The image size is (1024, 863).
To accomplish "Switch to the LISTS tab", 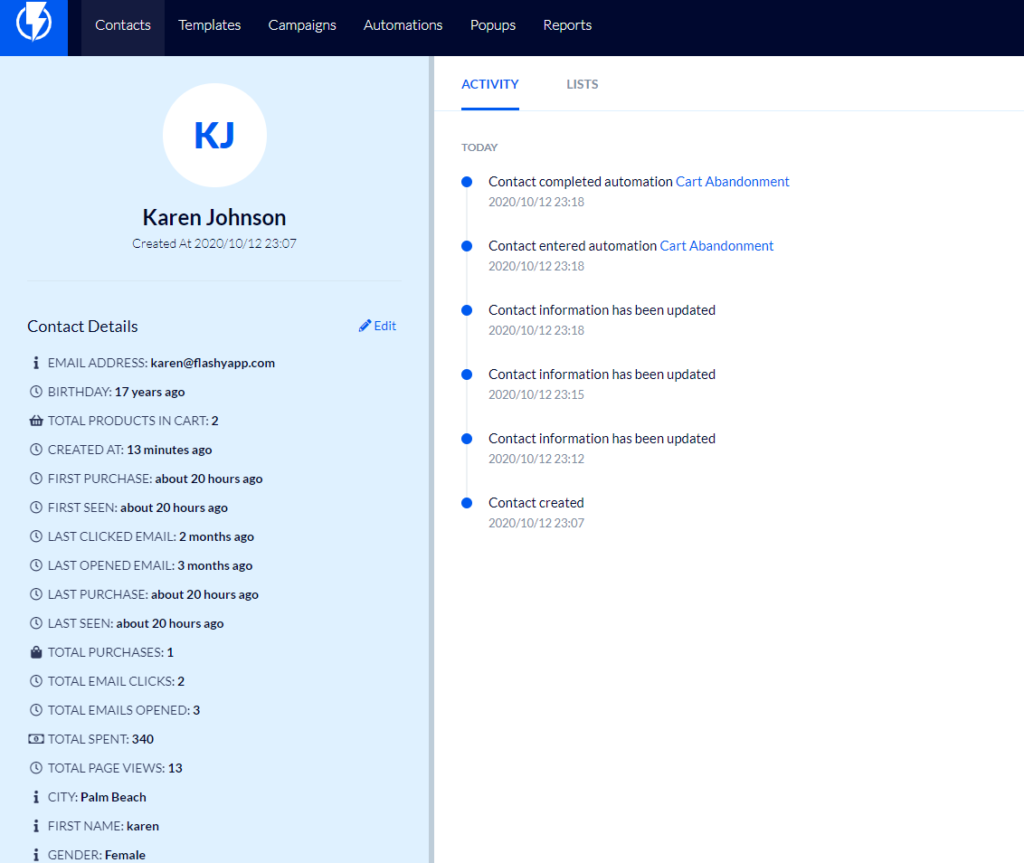I will 583,84.
